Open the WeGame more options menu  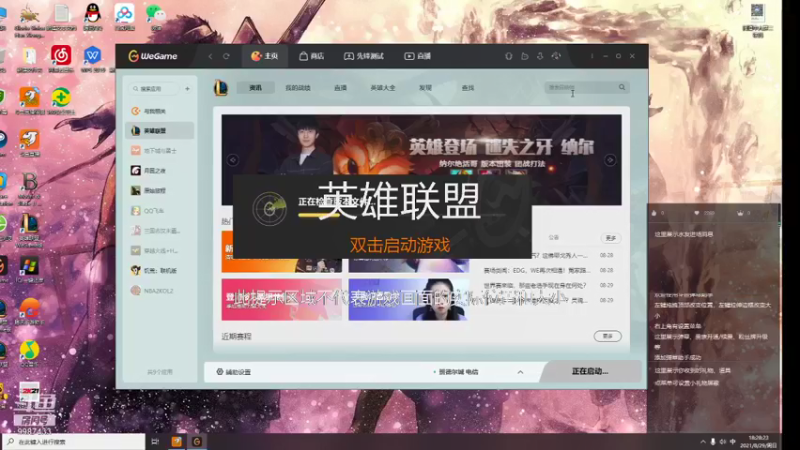pos(592,56)
